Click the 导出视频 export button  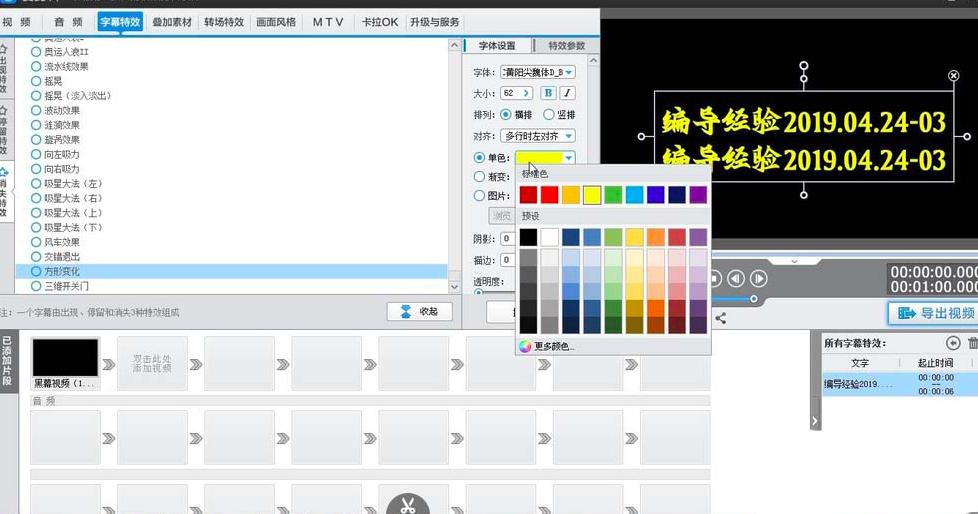point(932,313)
